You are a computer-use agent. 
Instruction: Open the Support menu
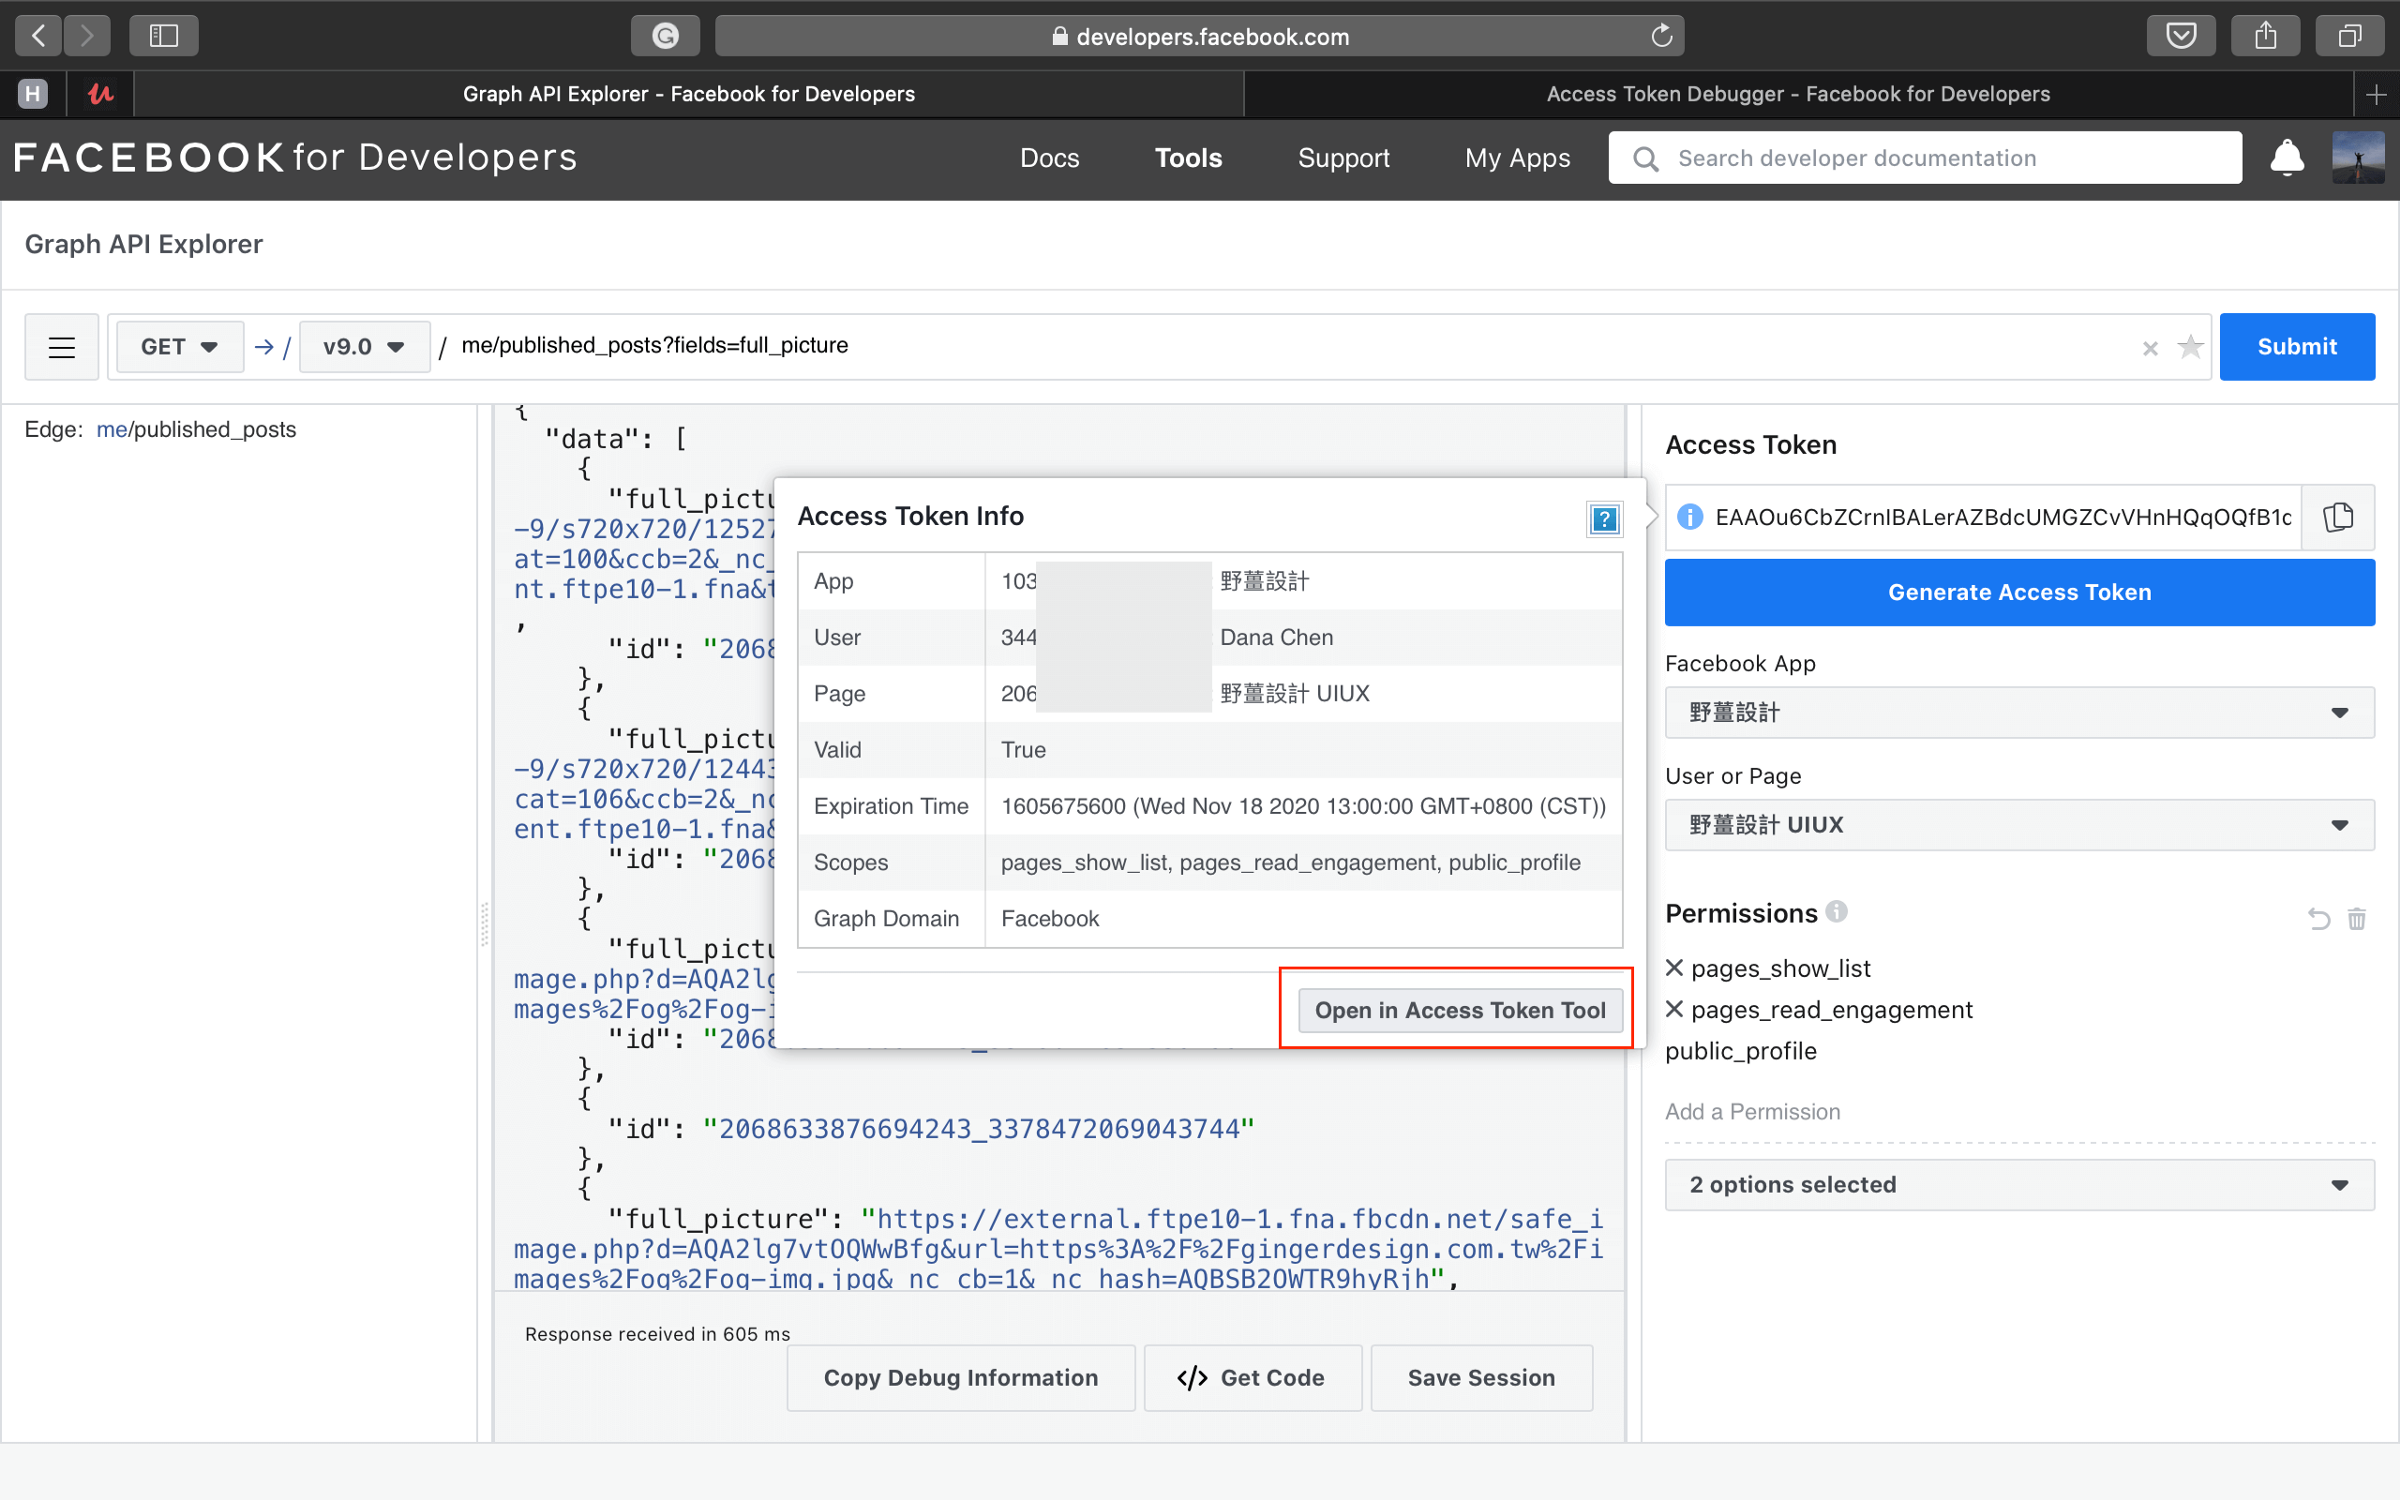1343,158
